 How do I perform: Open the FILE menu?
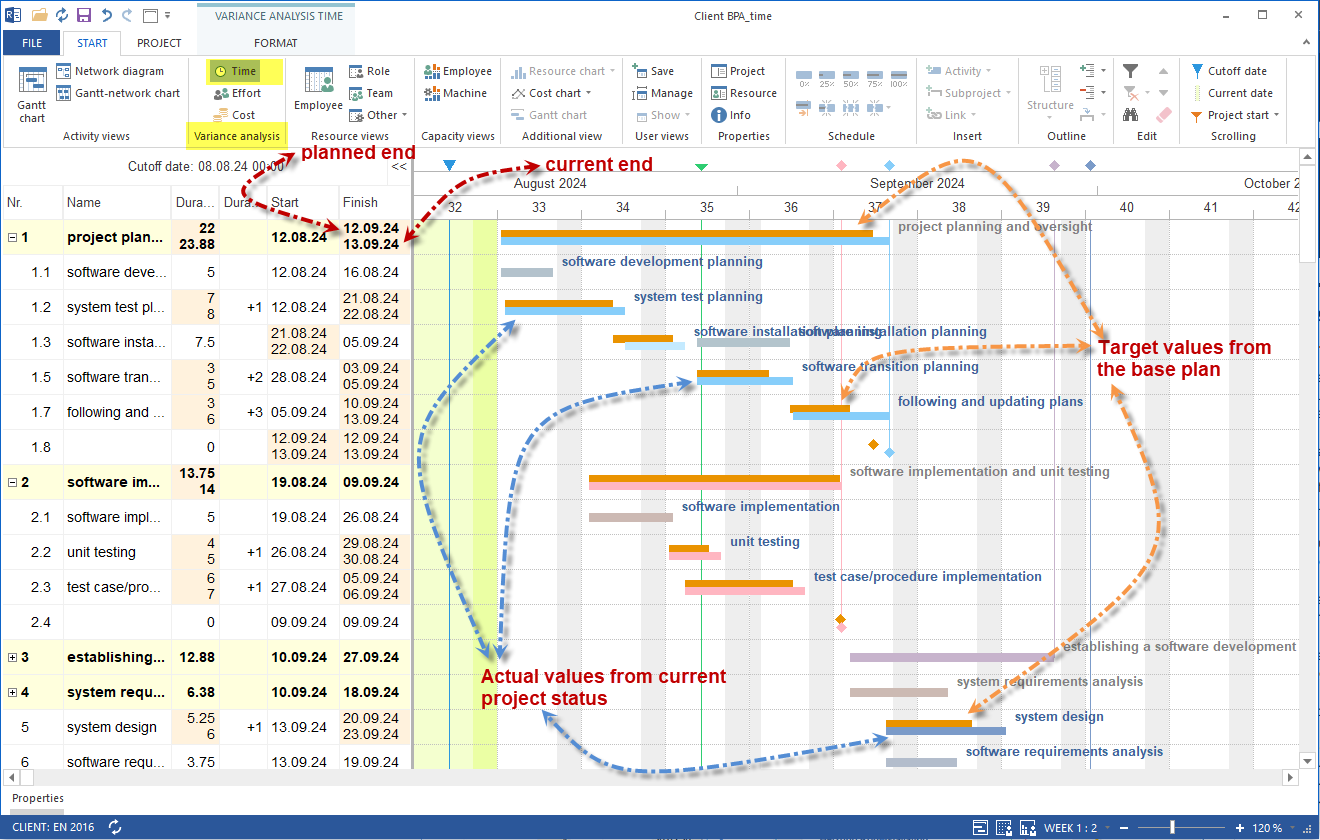32,43
